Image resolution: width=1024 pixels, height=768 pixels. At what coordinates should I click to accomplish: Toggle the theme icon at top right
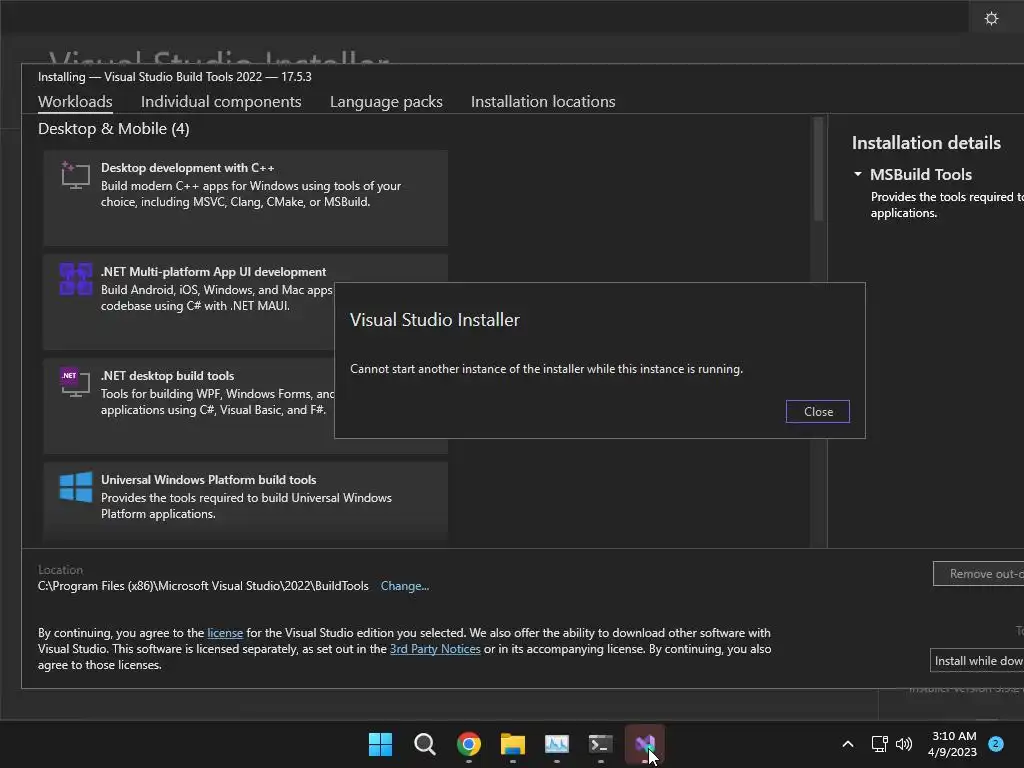(991, 18)
